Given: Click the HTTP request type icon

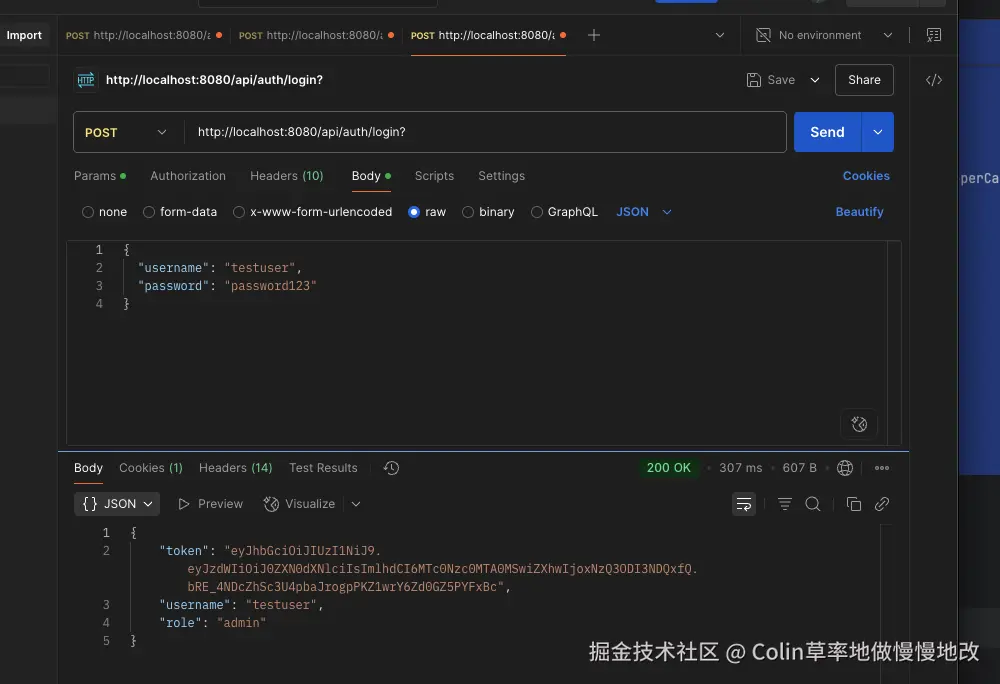Looking at the screenshot, I should [x=85, y=80].
